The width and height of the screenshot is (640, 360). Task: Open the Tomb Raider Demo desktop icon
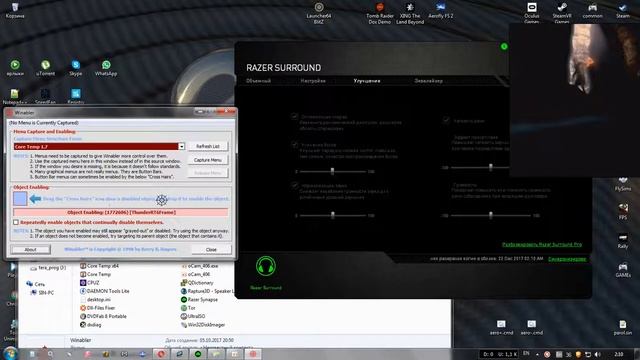click(x=380, y=13)
